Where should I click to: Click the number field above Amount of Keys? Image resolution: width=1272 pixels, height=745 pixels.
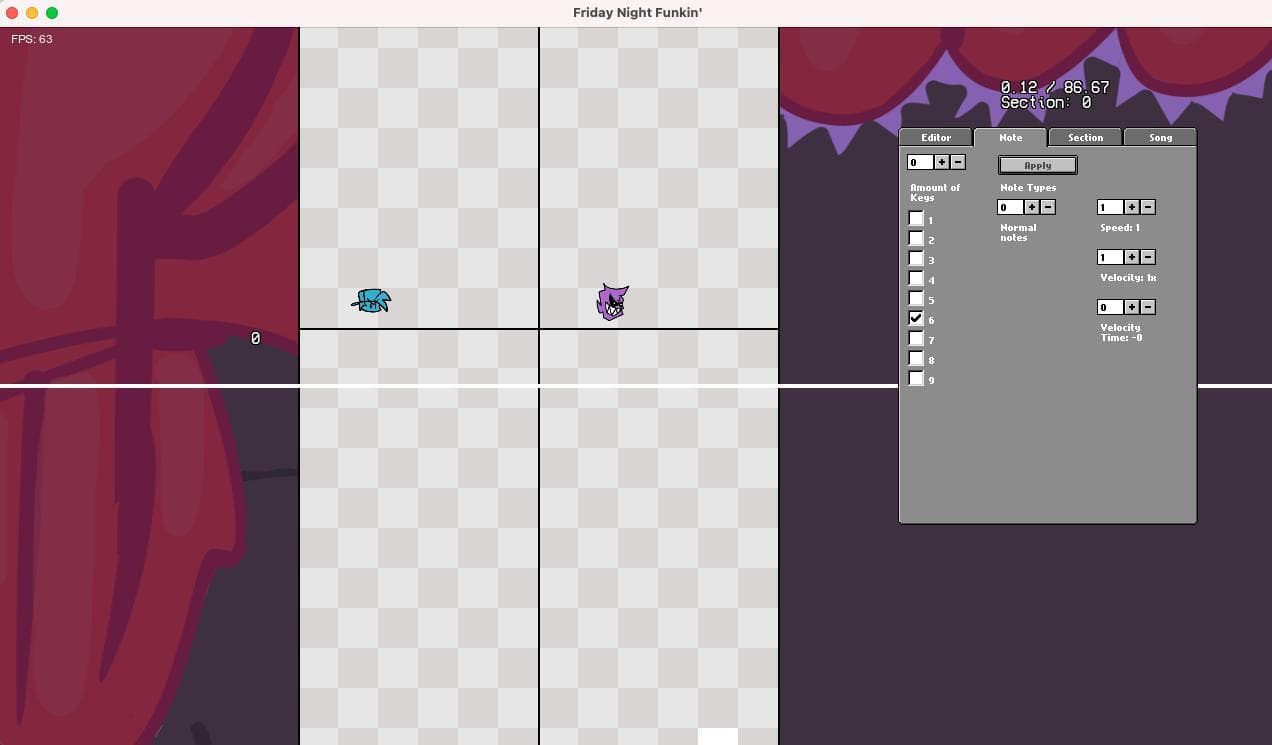coord(920,162)
